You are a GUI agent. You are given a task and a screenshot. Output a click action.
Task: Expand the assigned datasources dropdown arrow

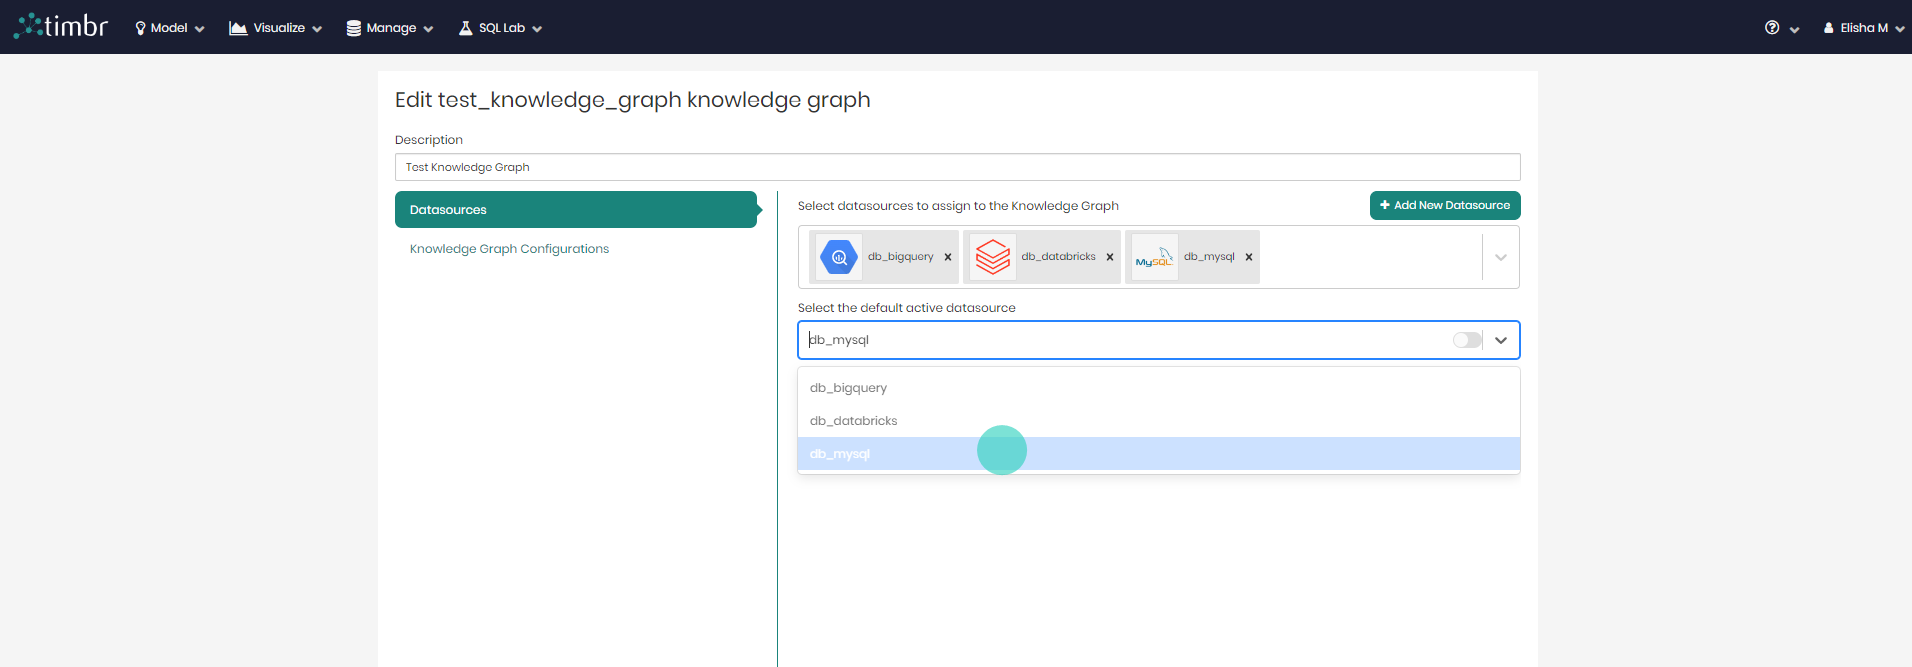1500,257
